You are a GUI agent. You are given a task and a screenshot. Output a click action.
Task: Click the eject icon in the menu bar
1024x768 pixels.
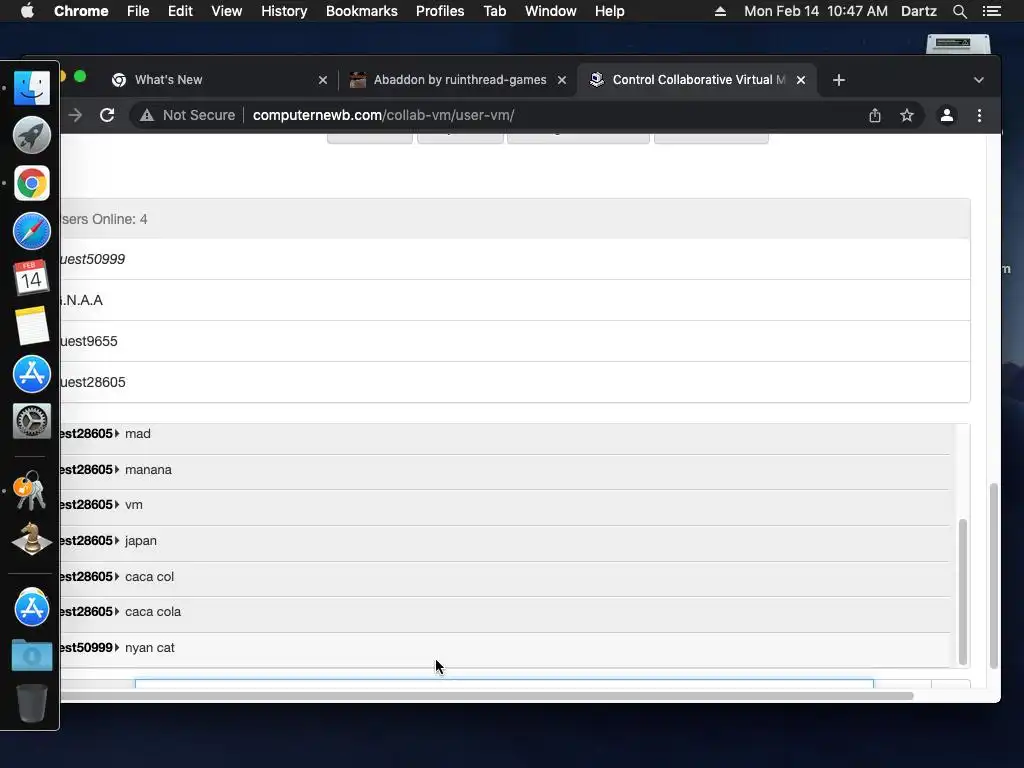(x=720, y=11)
